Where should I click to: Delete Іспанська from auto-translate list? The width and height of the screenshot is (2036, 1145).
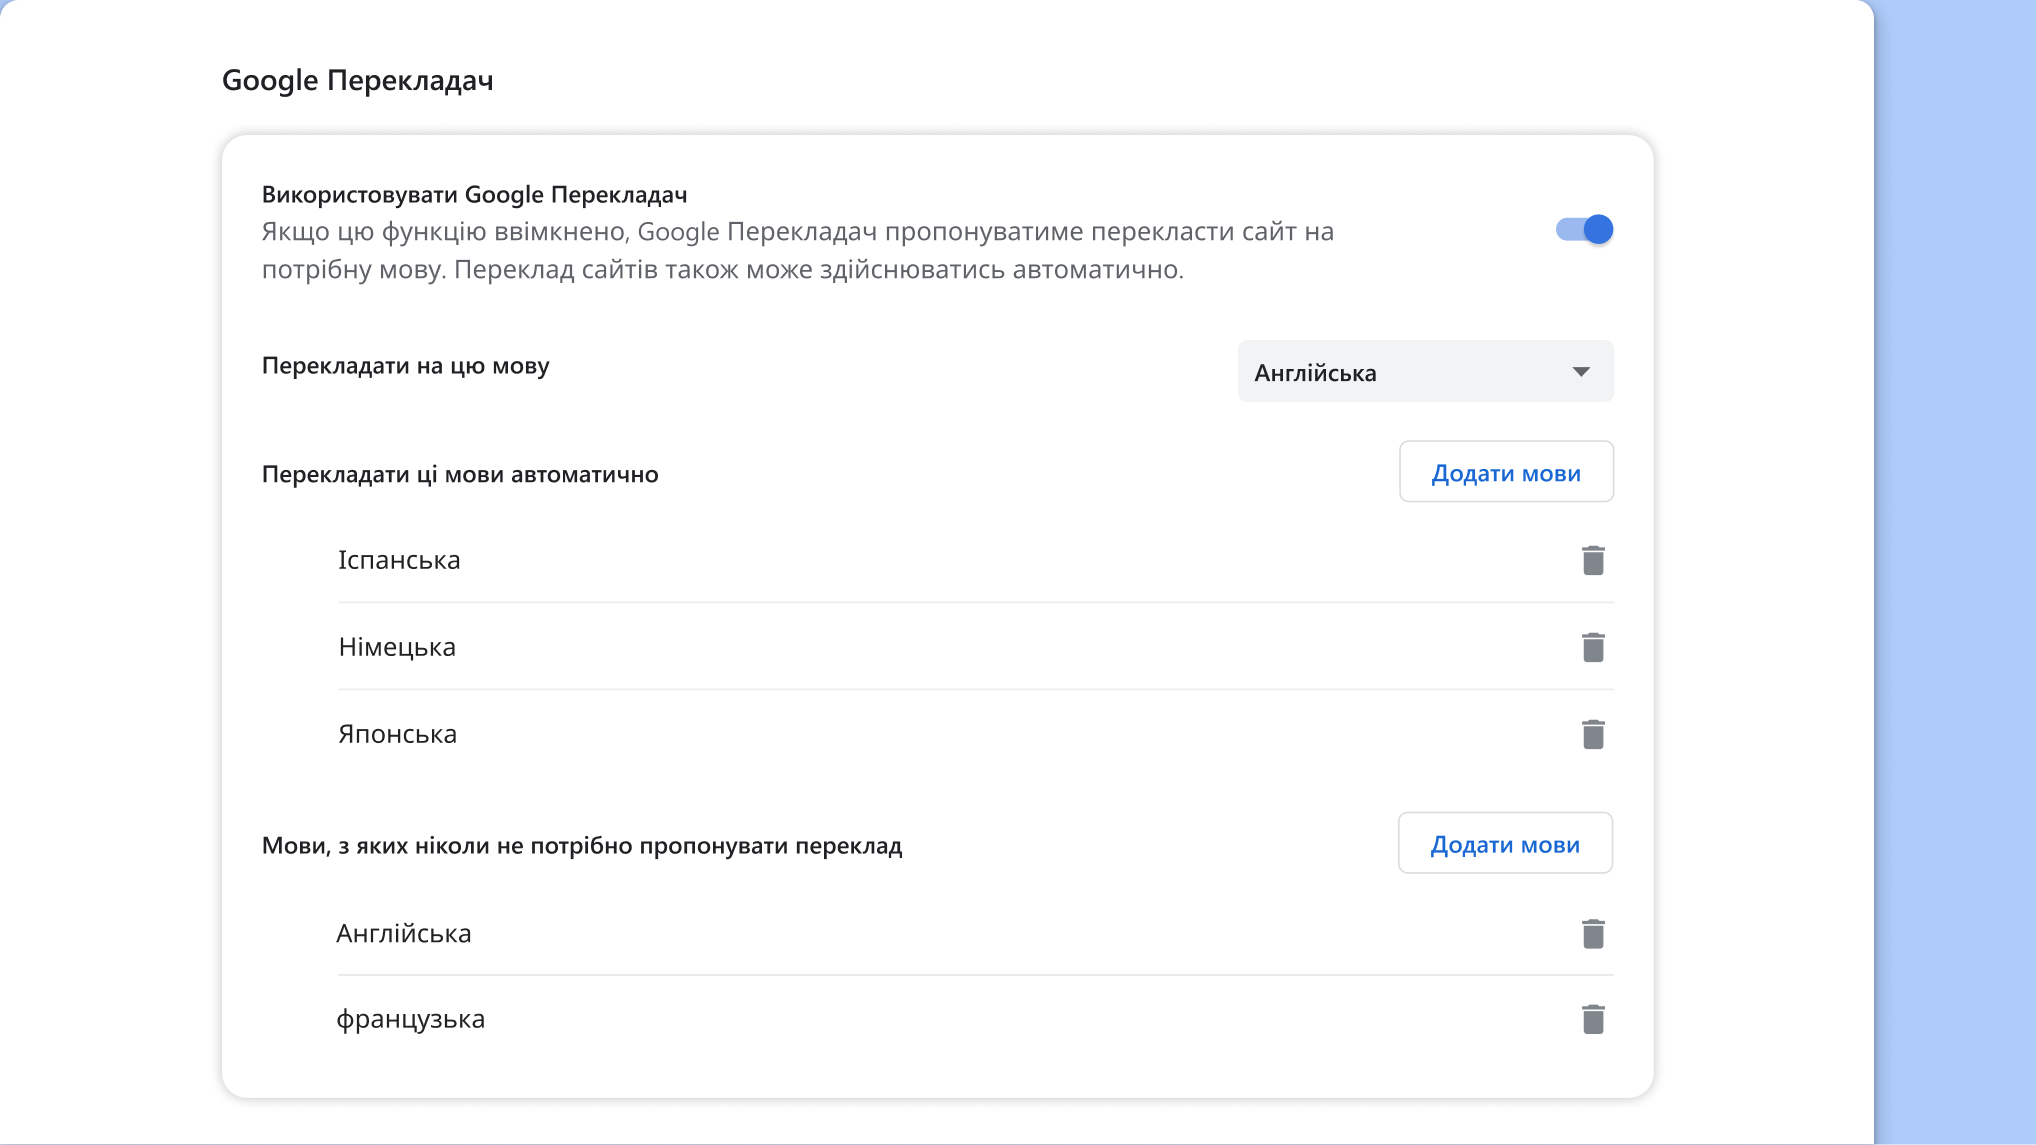1593,560
